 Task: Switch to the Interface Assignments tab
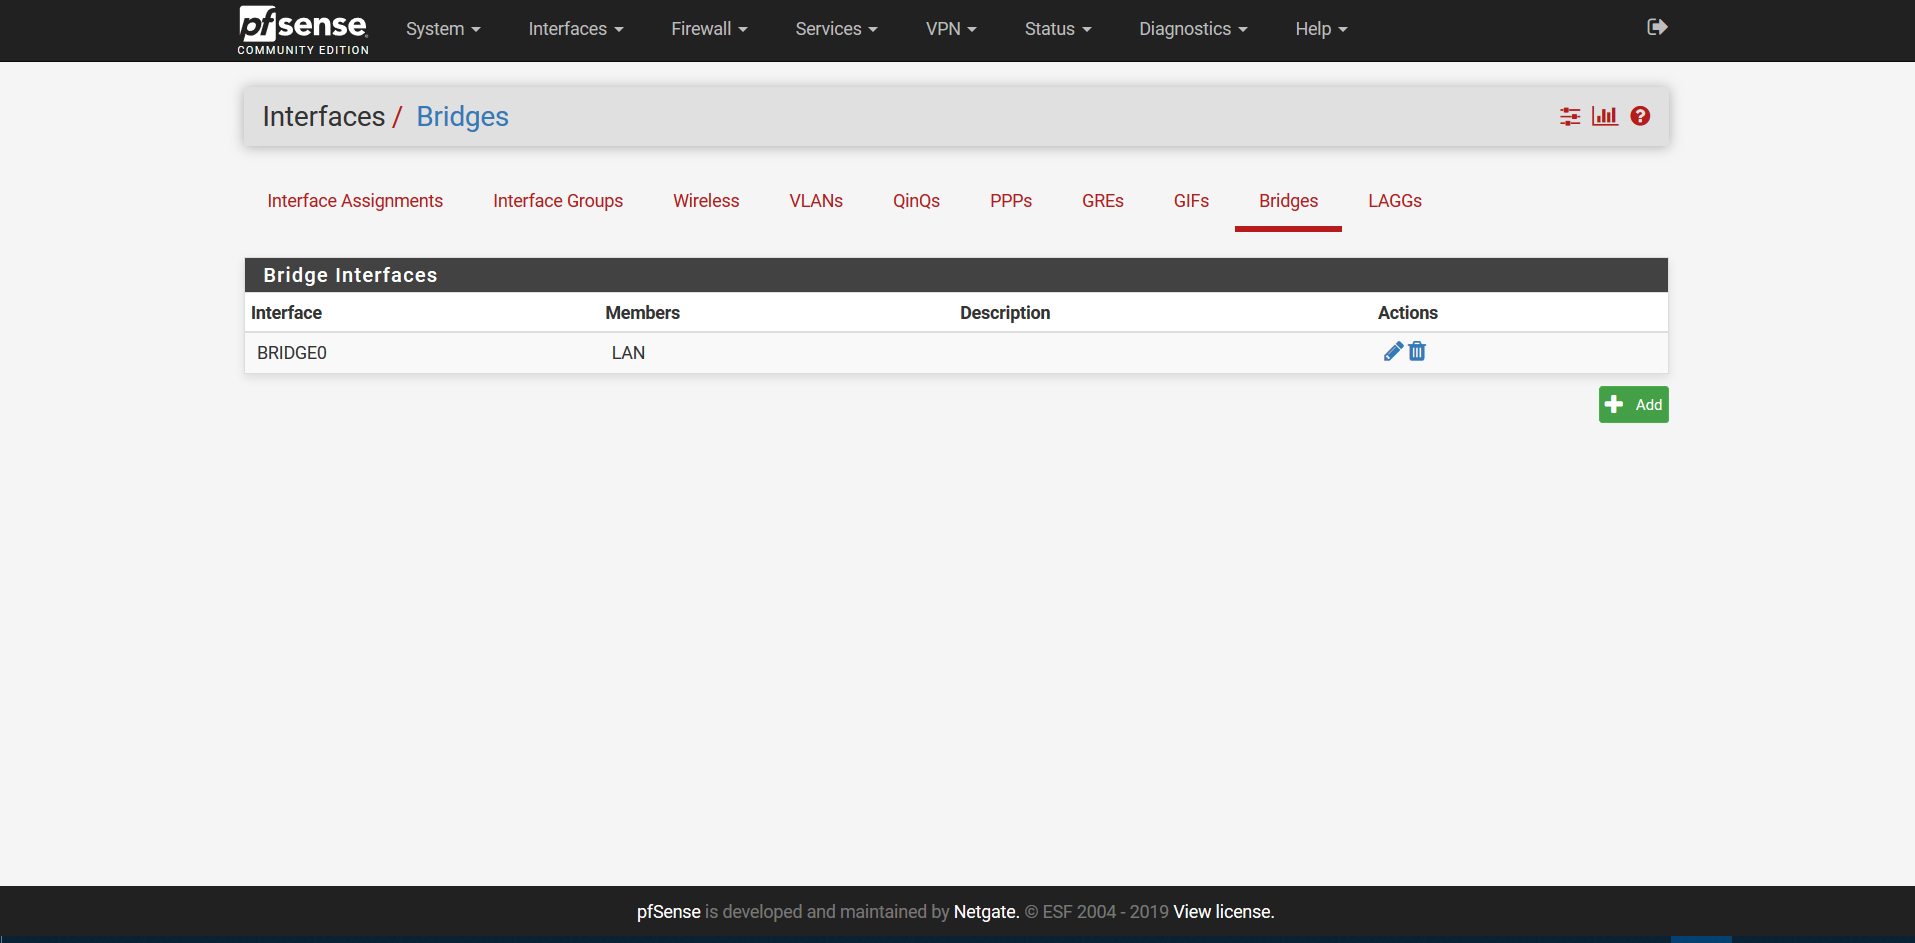(x=355, y=201)
